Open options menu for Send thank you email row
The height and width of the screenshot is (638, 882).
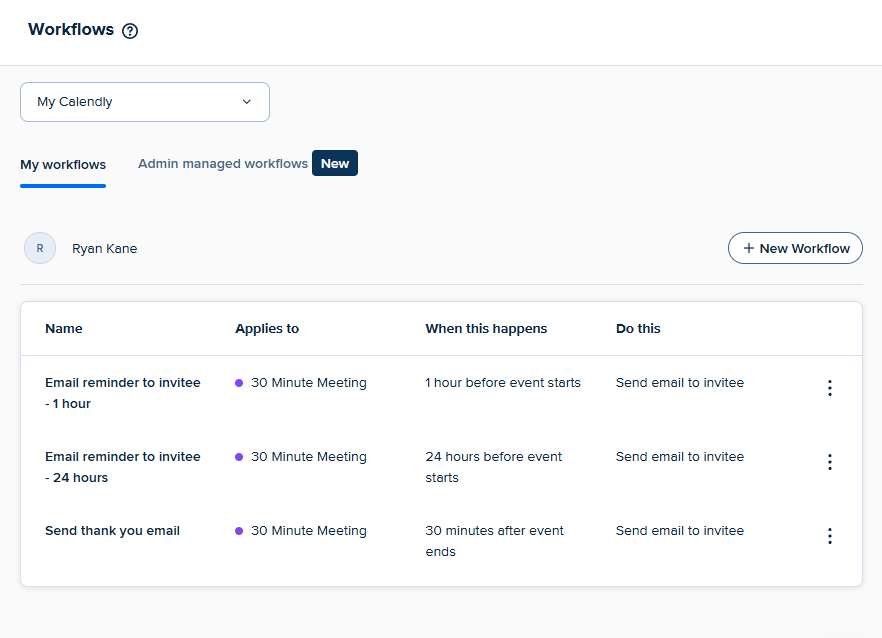pyautogui.click(x=830, y=536)
